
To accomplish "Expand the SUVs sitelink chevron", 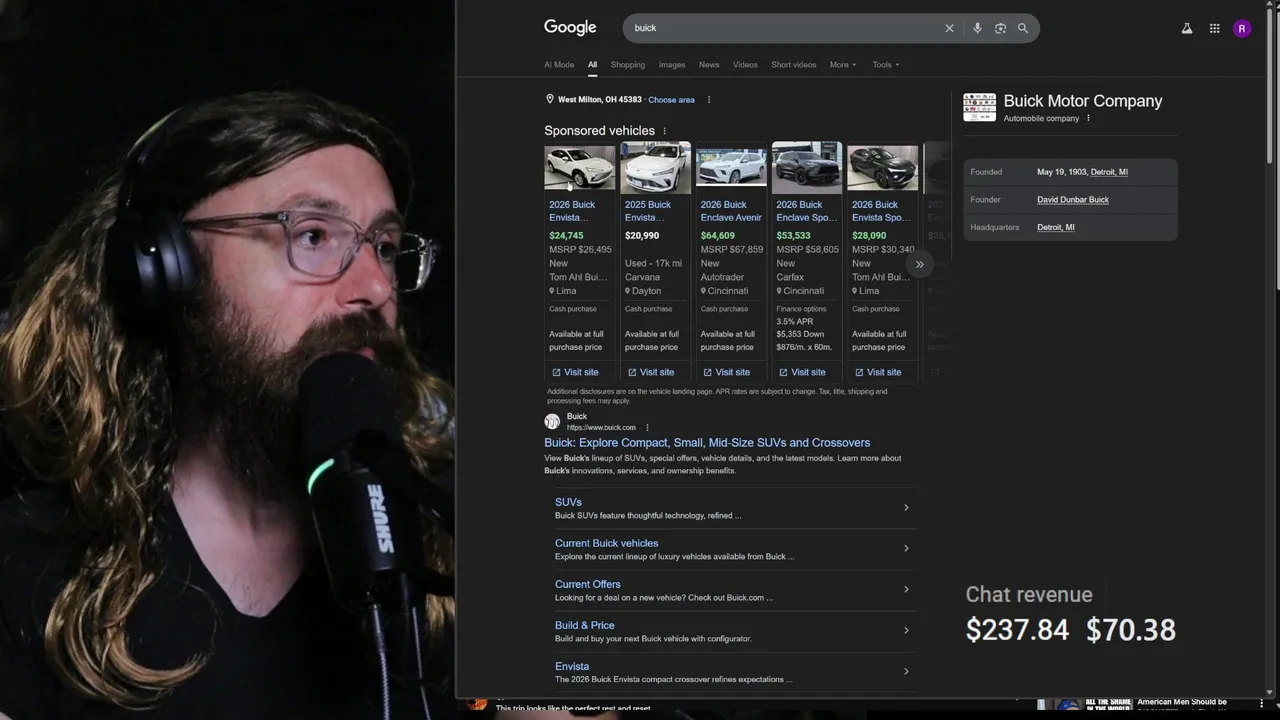I will click(x=906, y=508).
